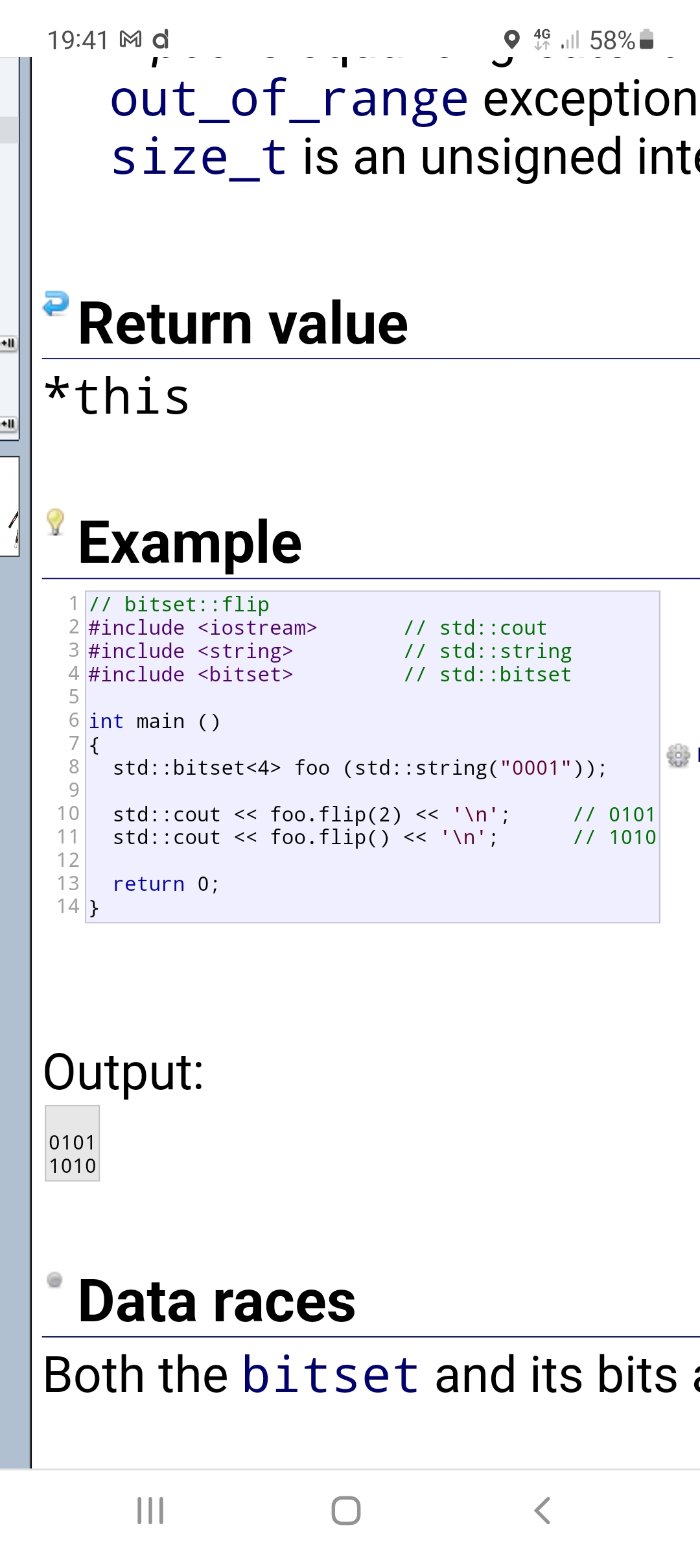Tap the 'd' notification icon in status bar
This screenshot has width=700, height=1556.
(159, 40)
